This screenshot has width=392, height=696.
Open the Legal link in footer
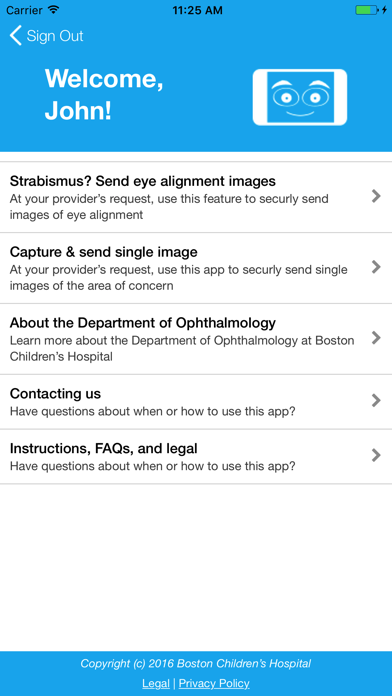[156, 683]
